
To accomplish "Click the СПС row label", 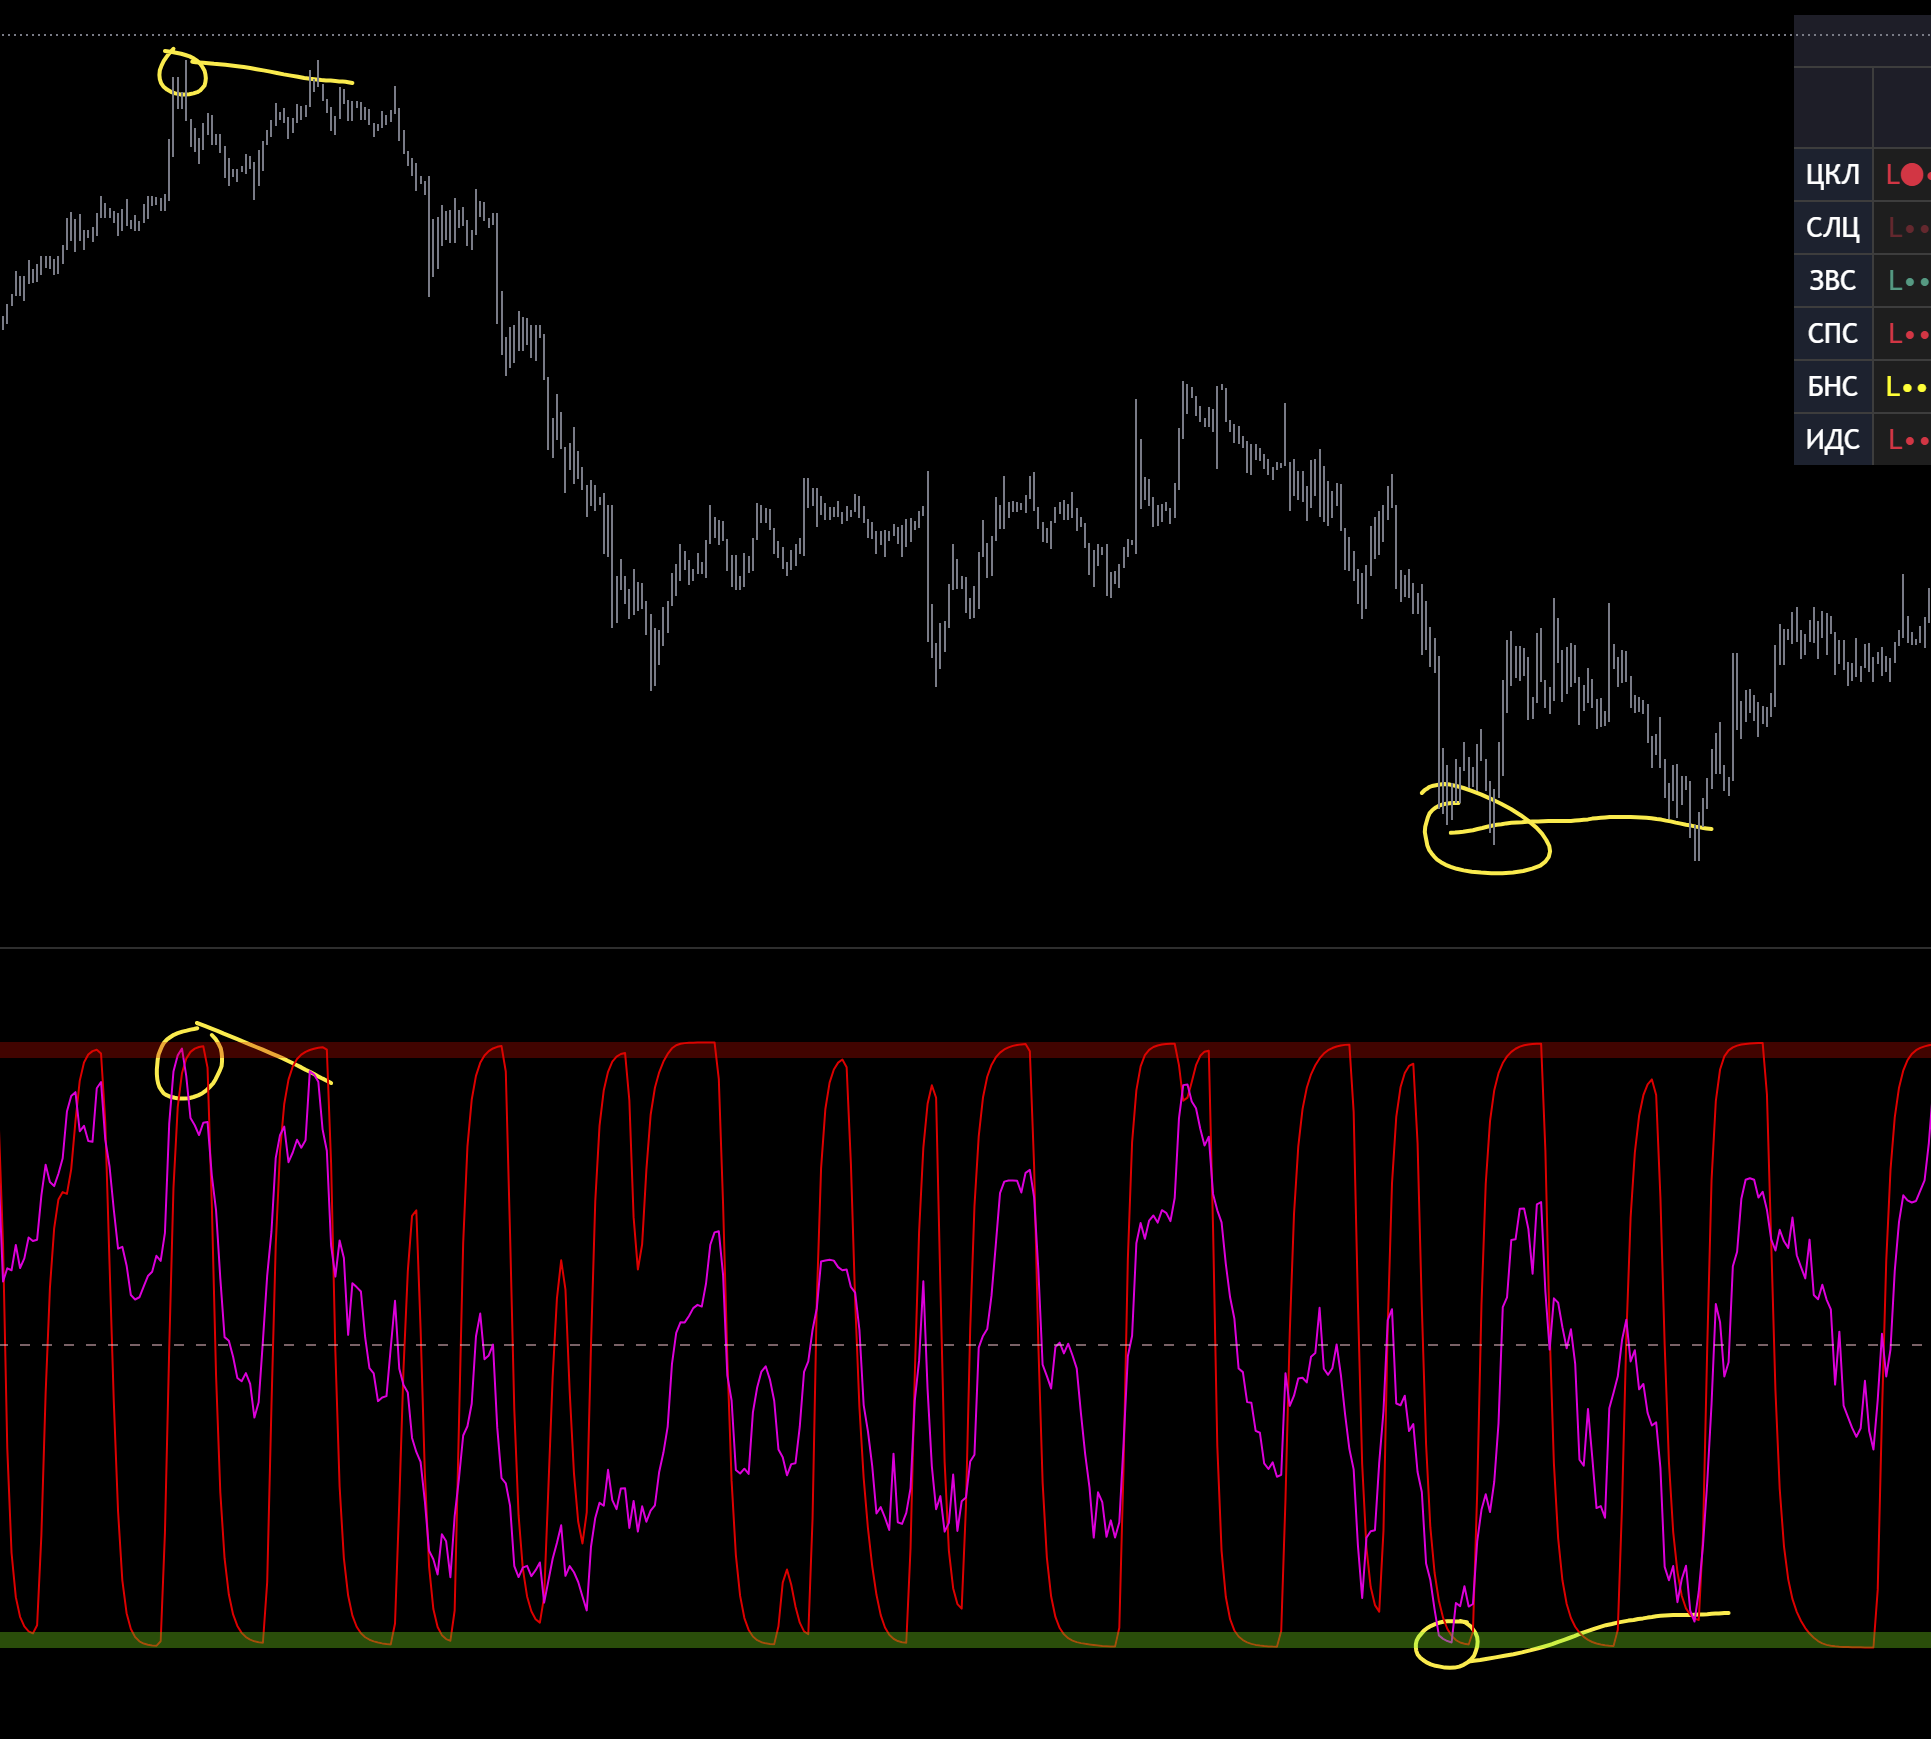I will point(1832,334).
